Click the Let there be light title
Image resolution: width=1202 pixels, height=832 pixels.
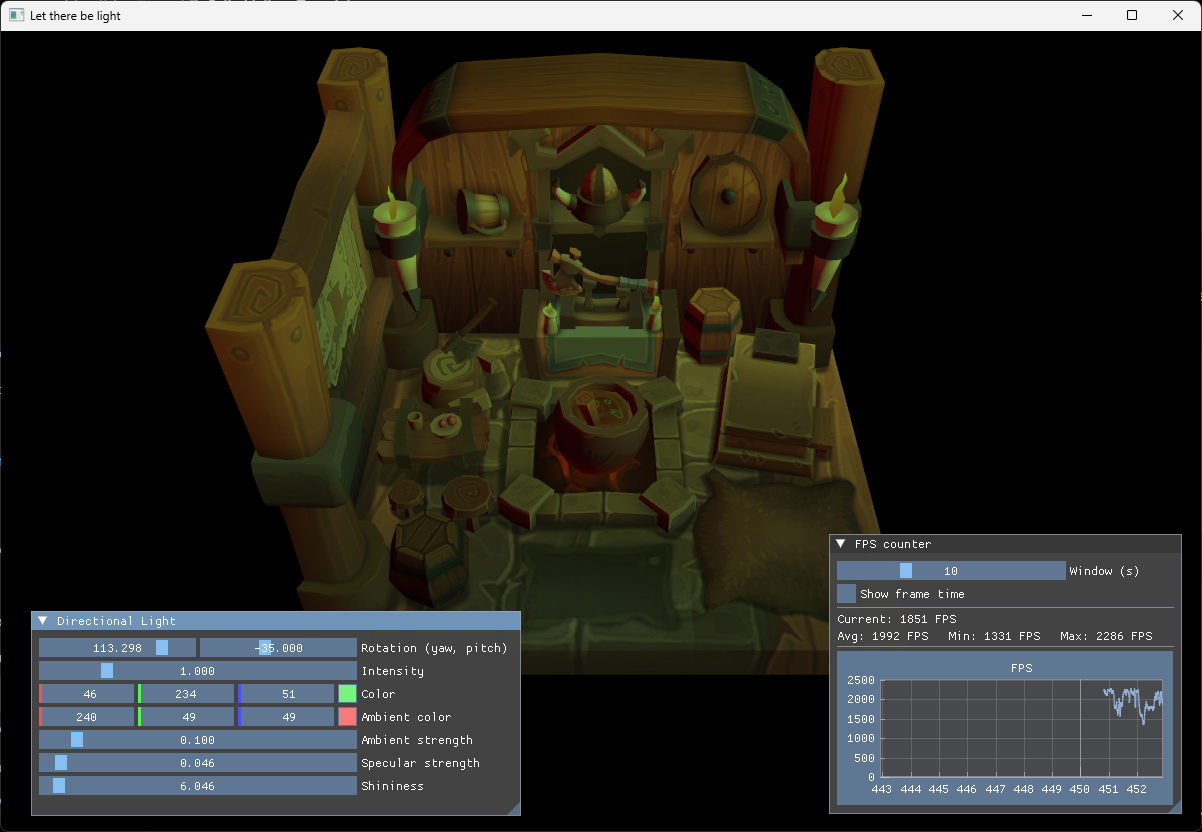click(x=76, y=16)
